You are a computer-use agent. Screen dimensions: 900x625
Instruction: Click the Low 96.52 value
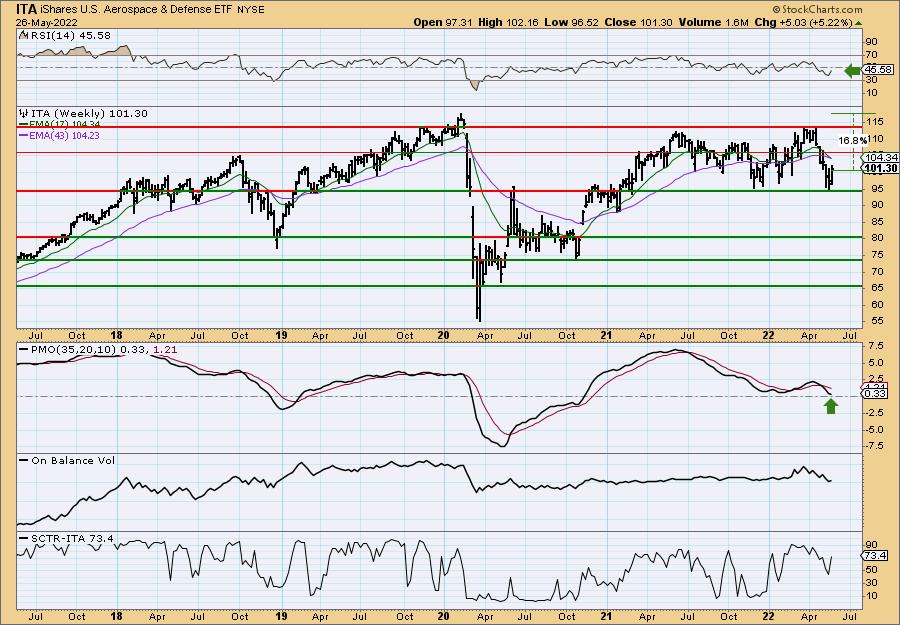571,22
